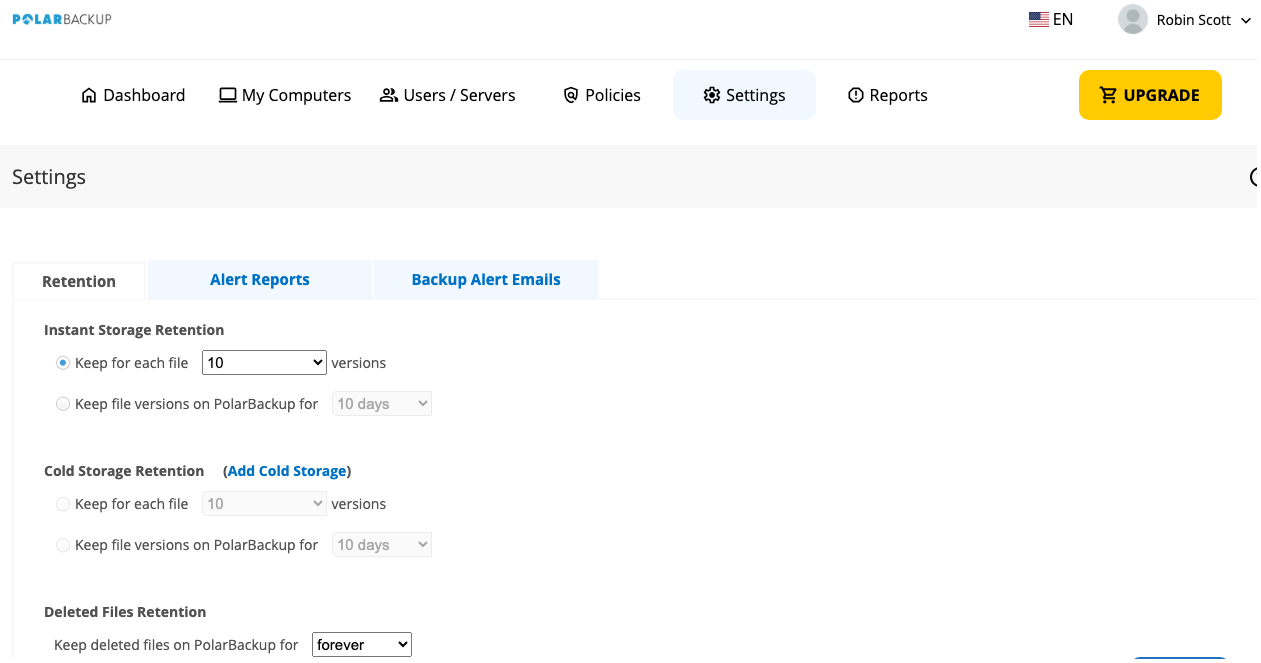Select Cold Storage 'Keep for each file' radio
1261x663 pixels.
(63, 504)
